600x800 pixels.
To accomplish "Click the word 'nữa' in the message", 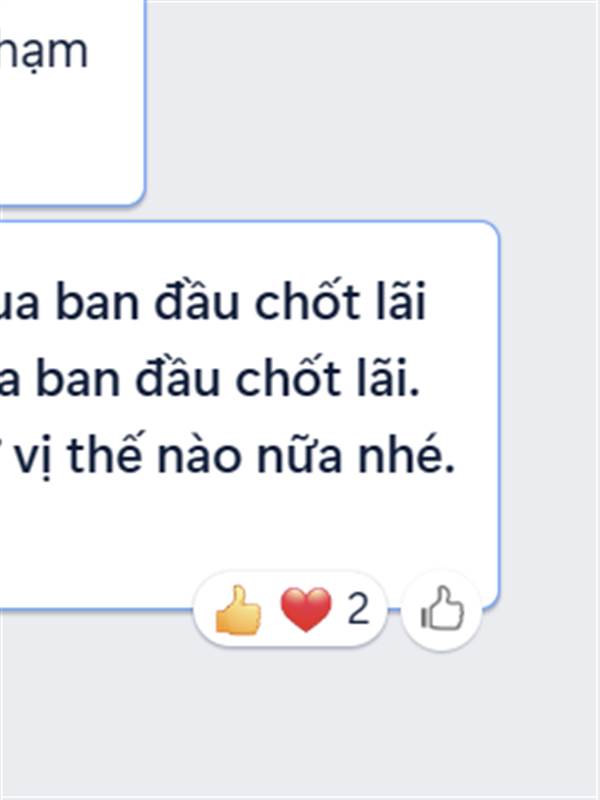I will tap(299, 454).
